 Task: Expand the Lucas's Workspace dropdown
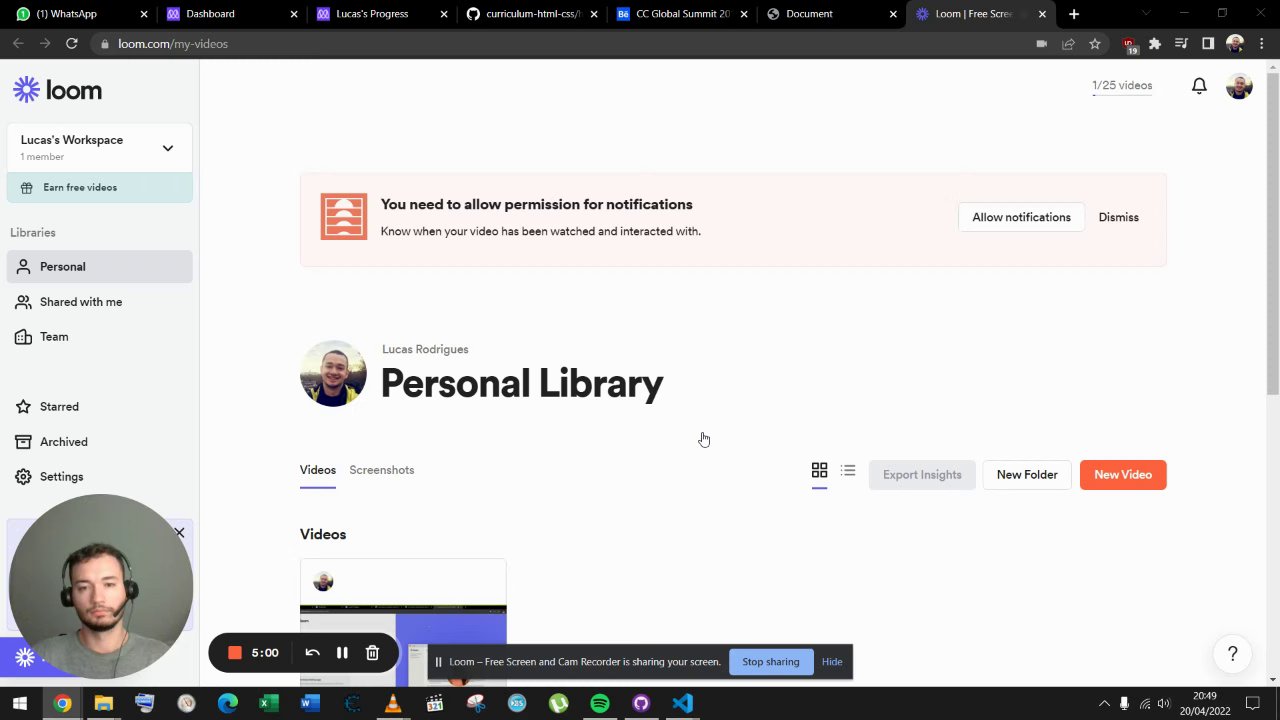tap(168, 148)
